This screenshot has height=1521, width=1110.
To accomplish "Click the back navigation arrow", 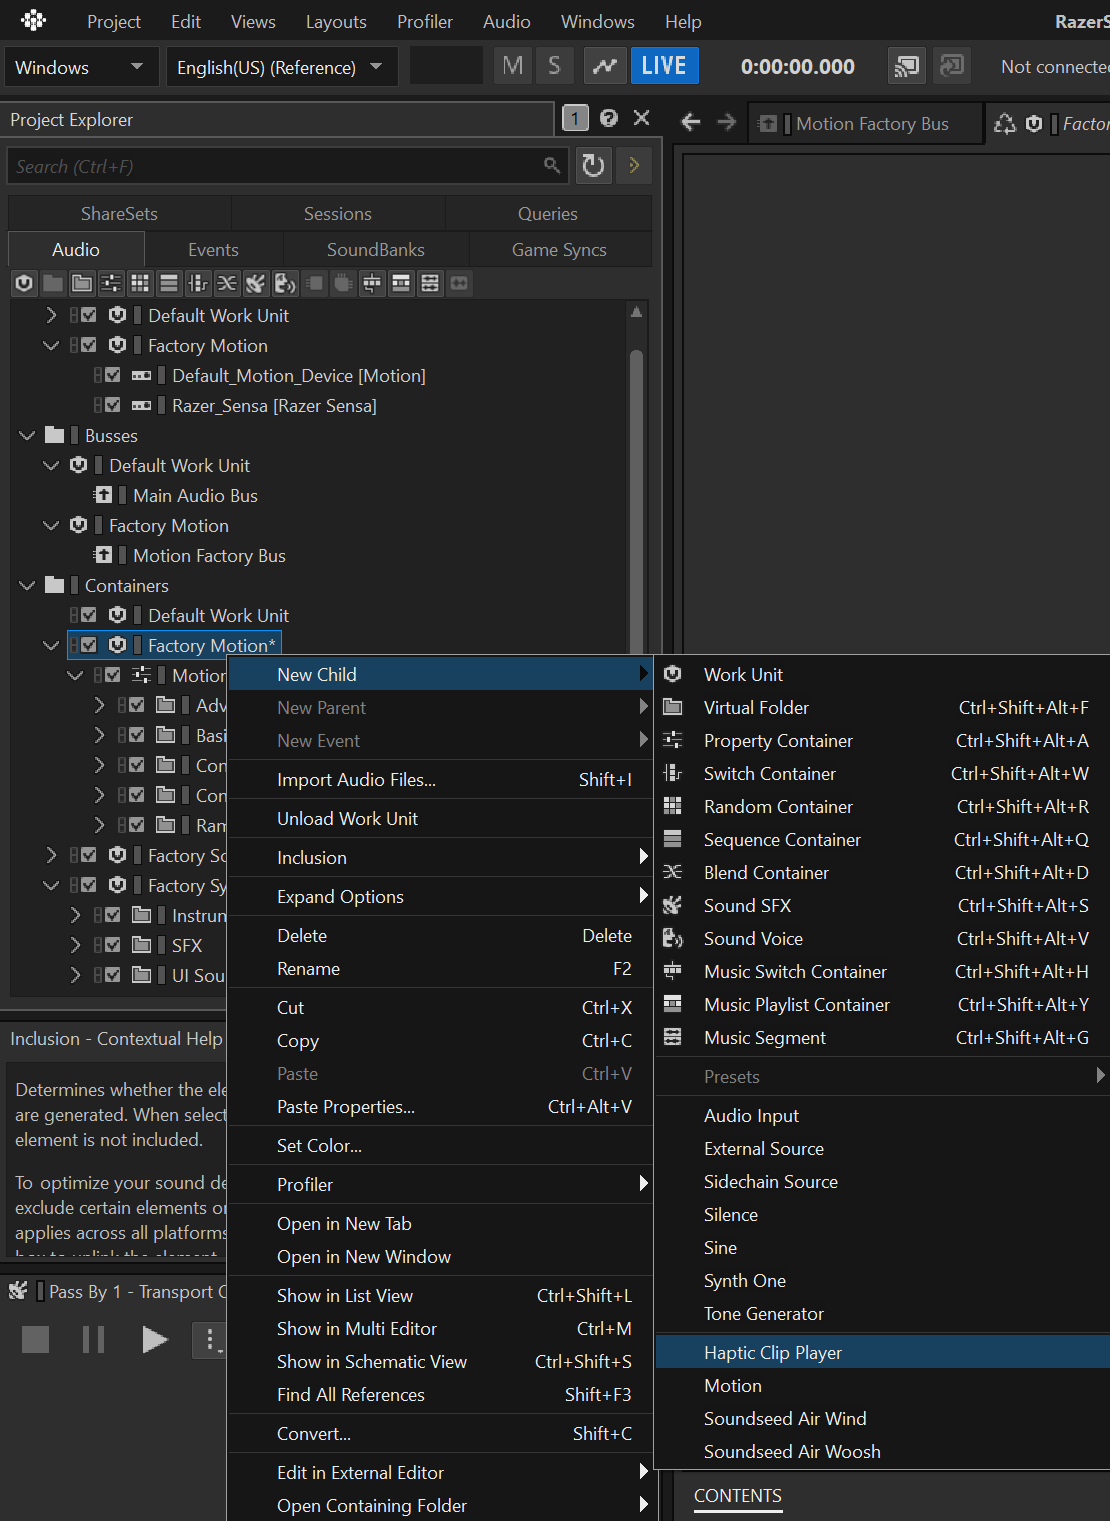I will (x=690, y=122).
